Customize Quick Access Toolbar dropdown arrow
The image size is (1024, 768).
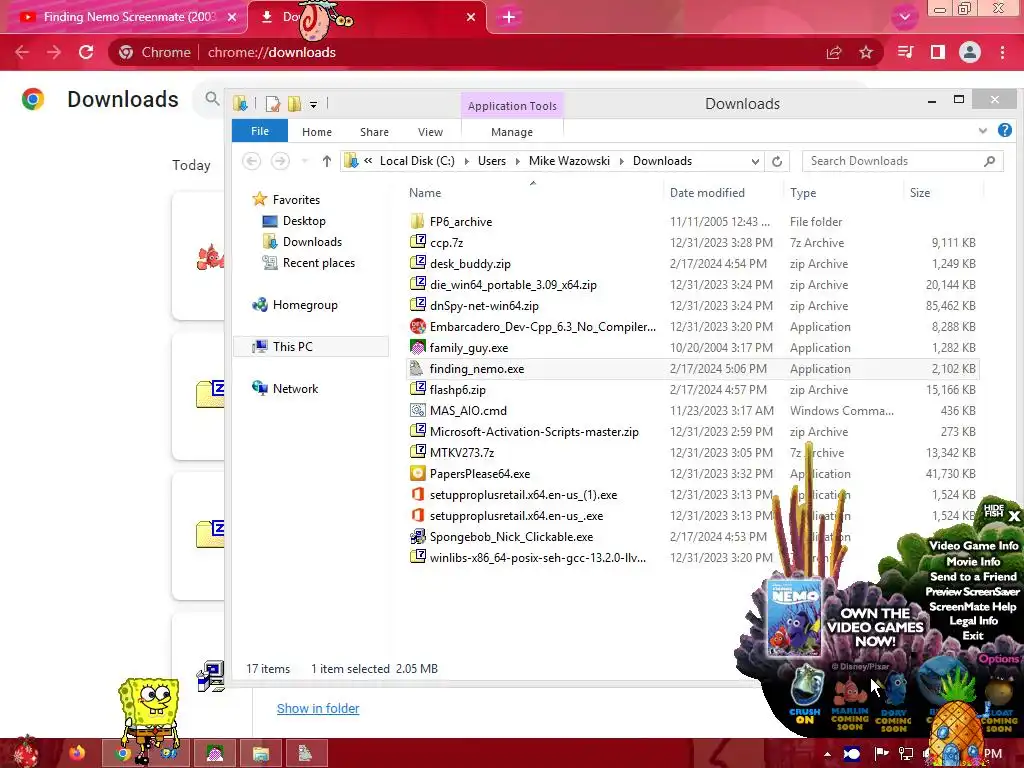313,104
